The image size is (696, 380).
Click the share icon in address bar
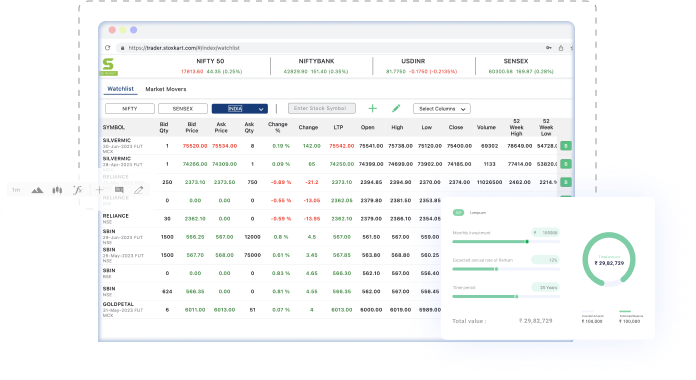click(561, 48)
